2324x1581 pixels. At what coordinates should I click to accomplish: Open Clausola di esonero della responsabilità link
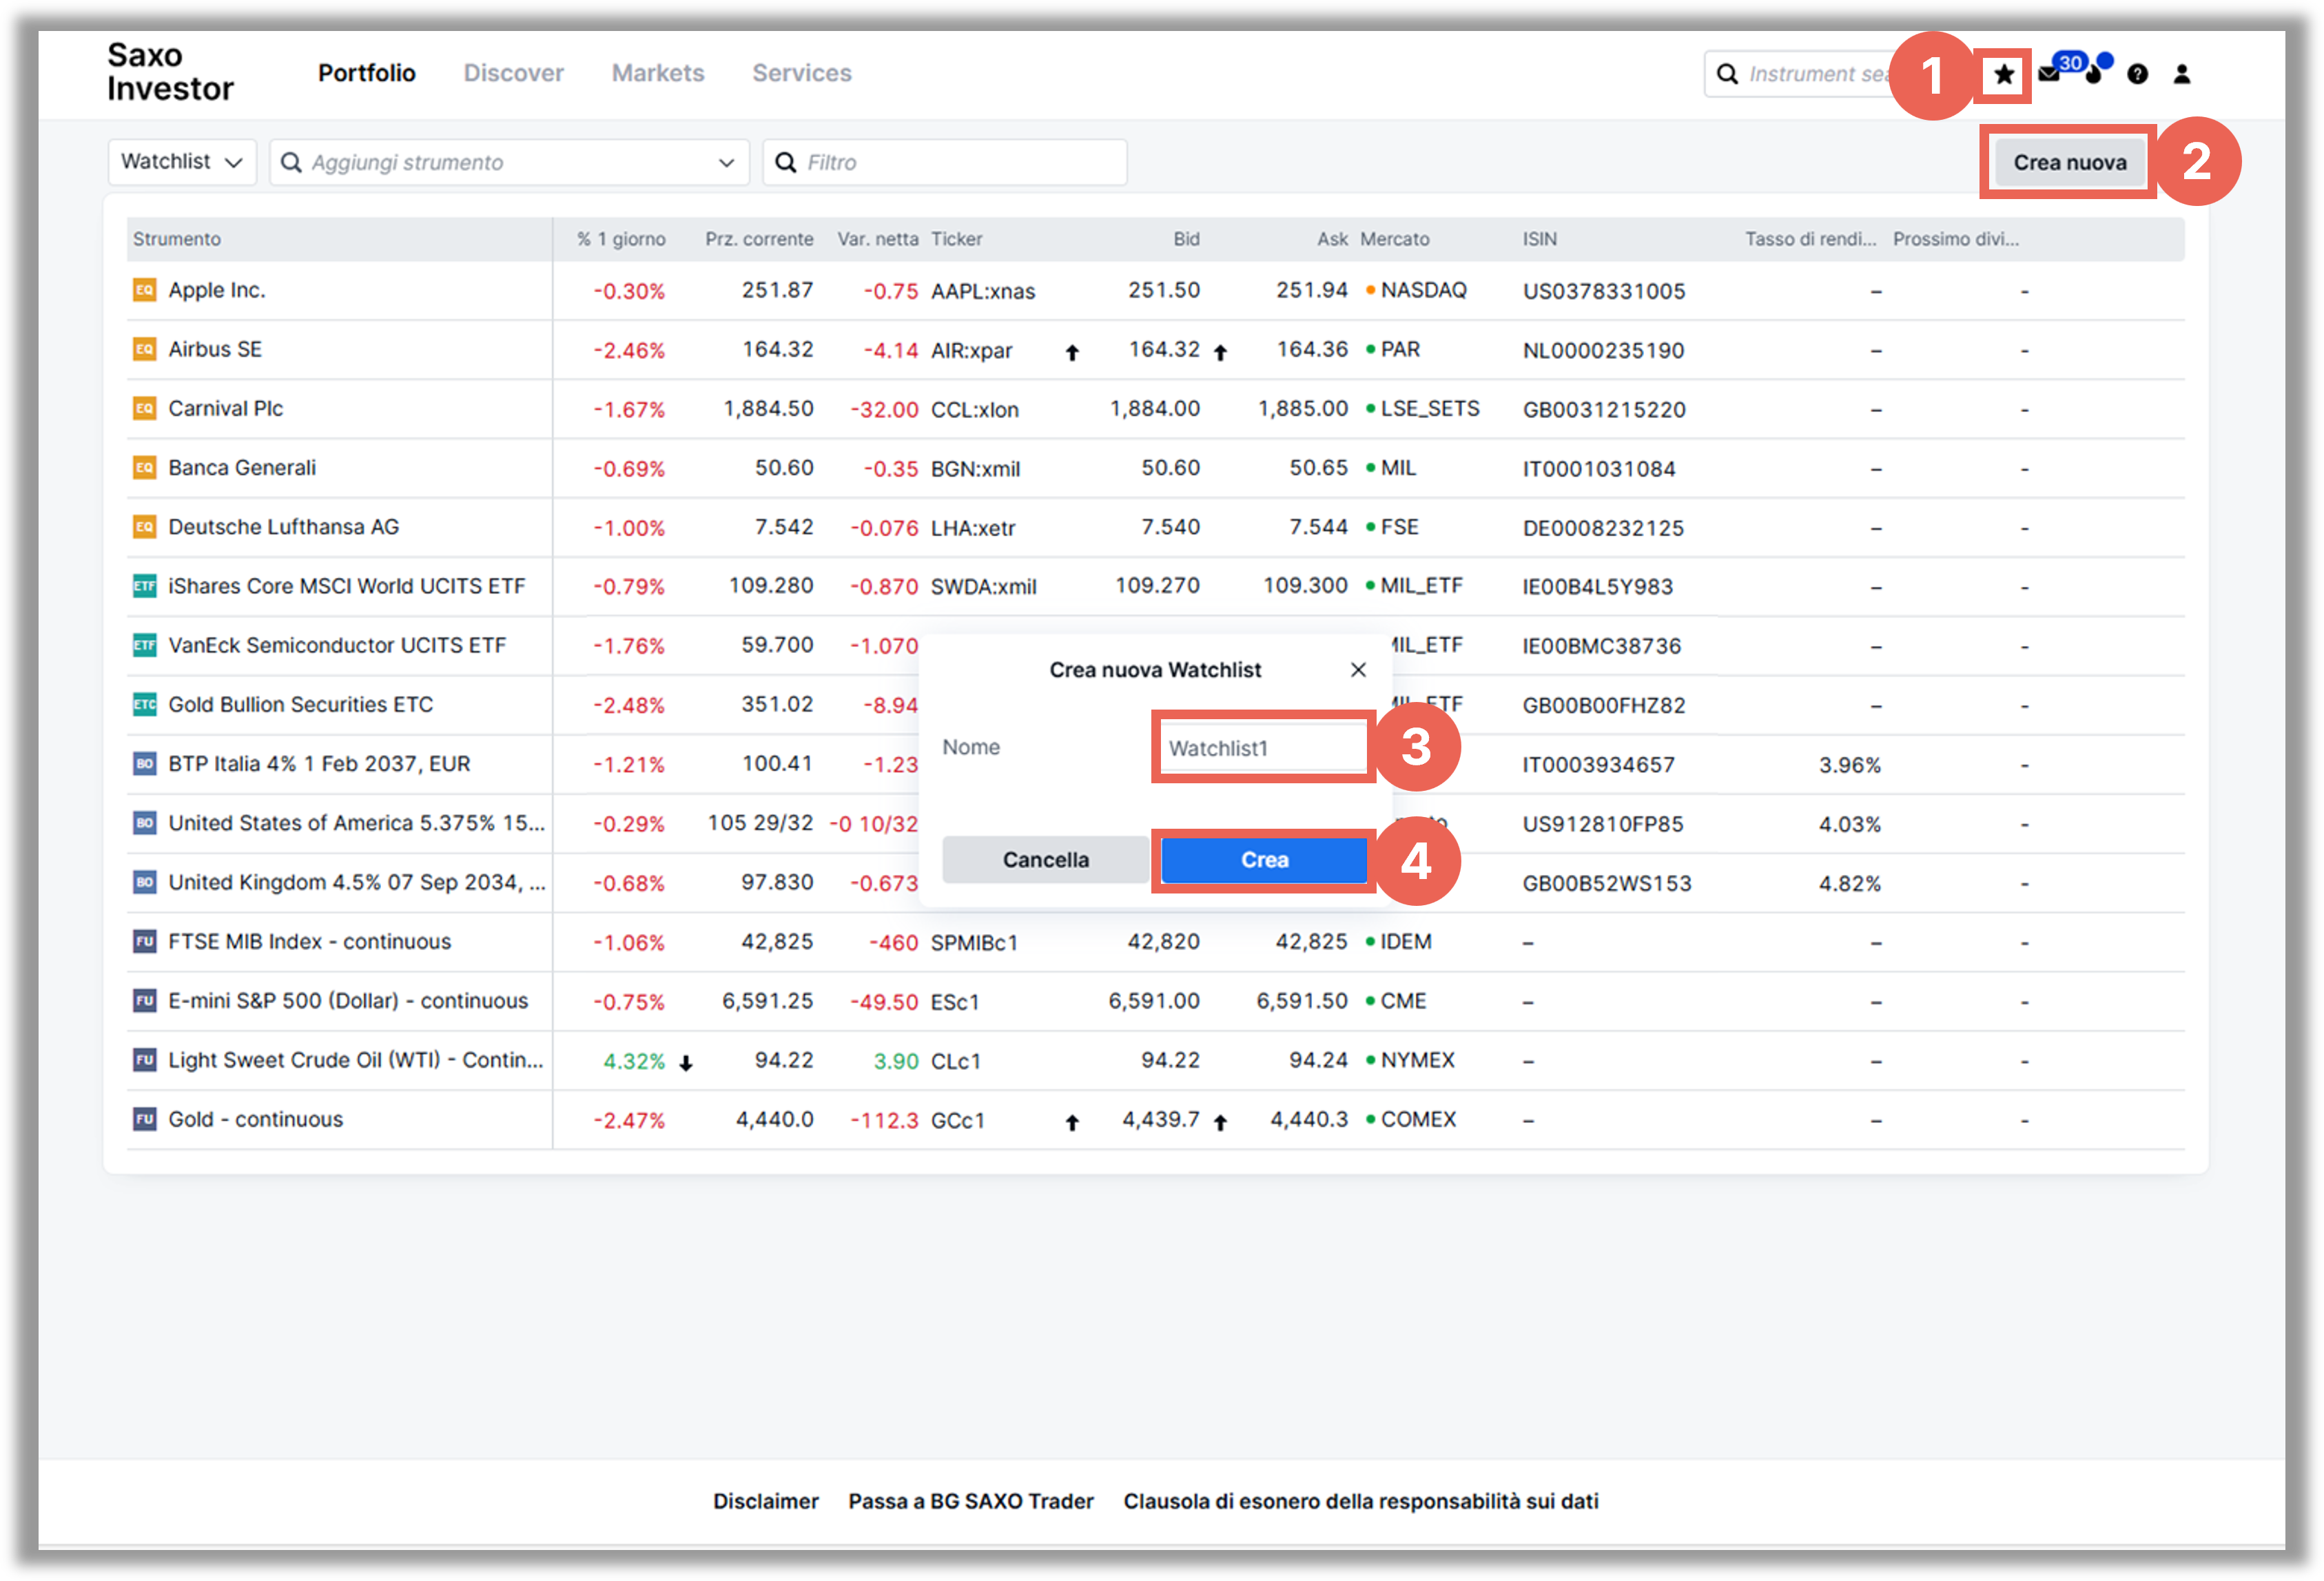tap(1361, 1501)
